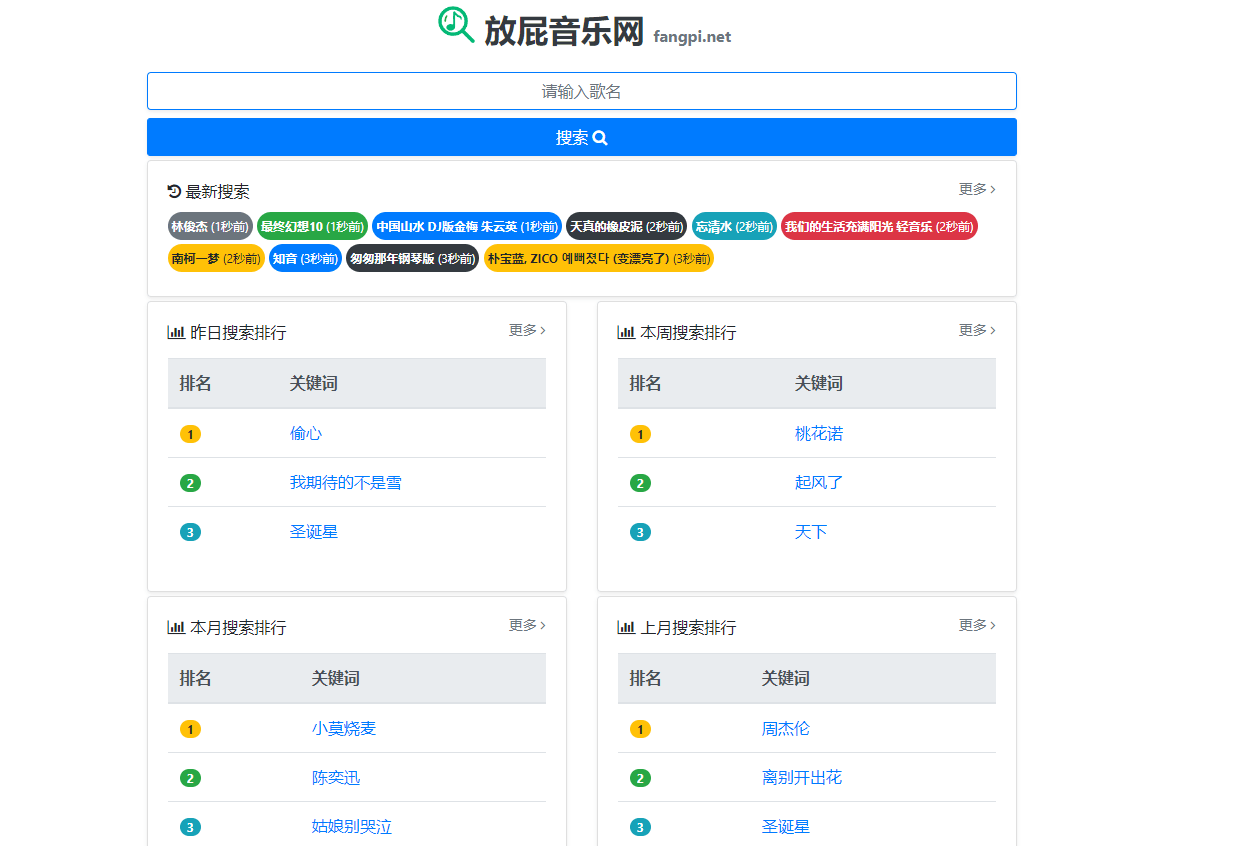The width and height of the screenshot is (1249, 846).
Task: Expand 更多 for 上月搜索排行
Action: tap(976, 624)
